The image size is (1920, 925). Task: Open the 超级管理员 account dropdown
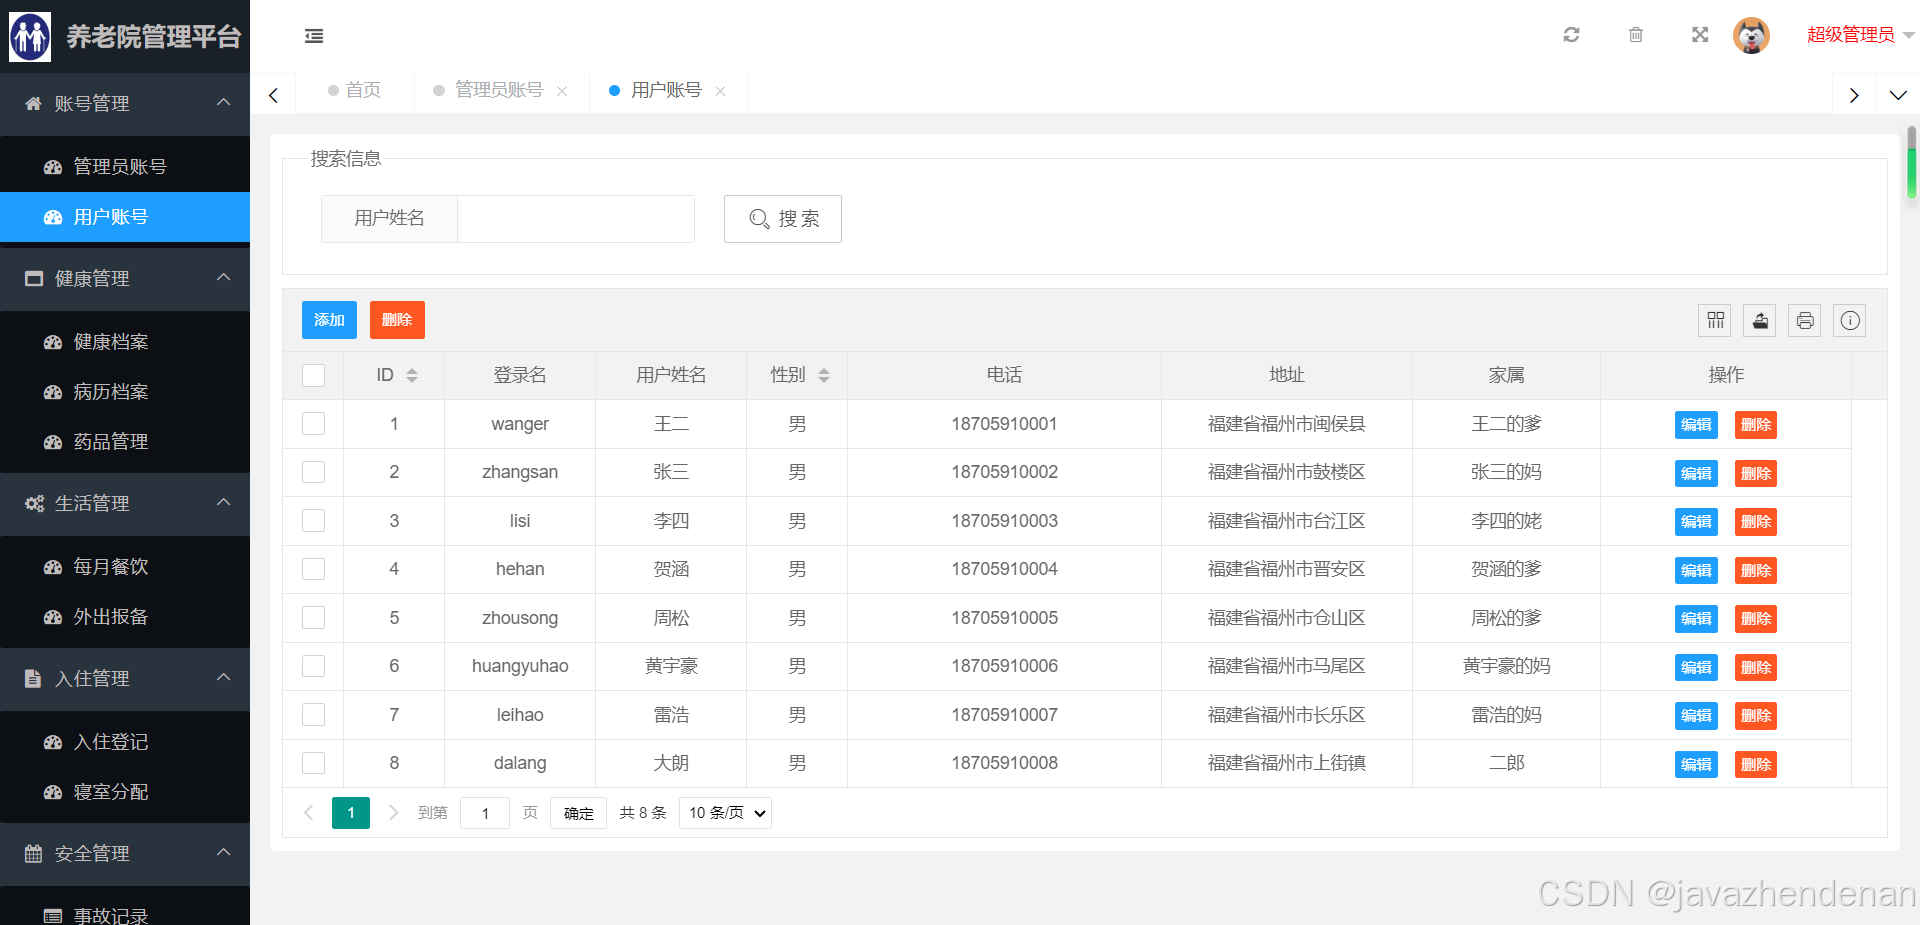[1860, 35]
